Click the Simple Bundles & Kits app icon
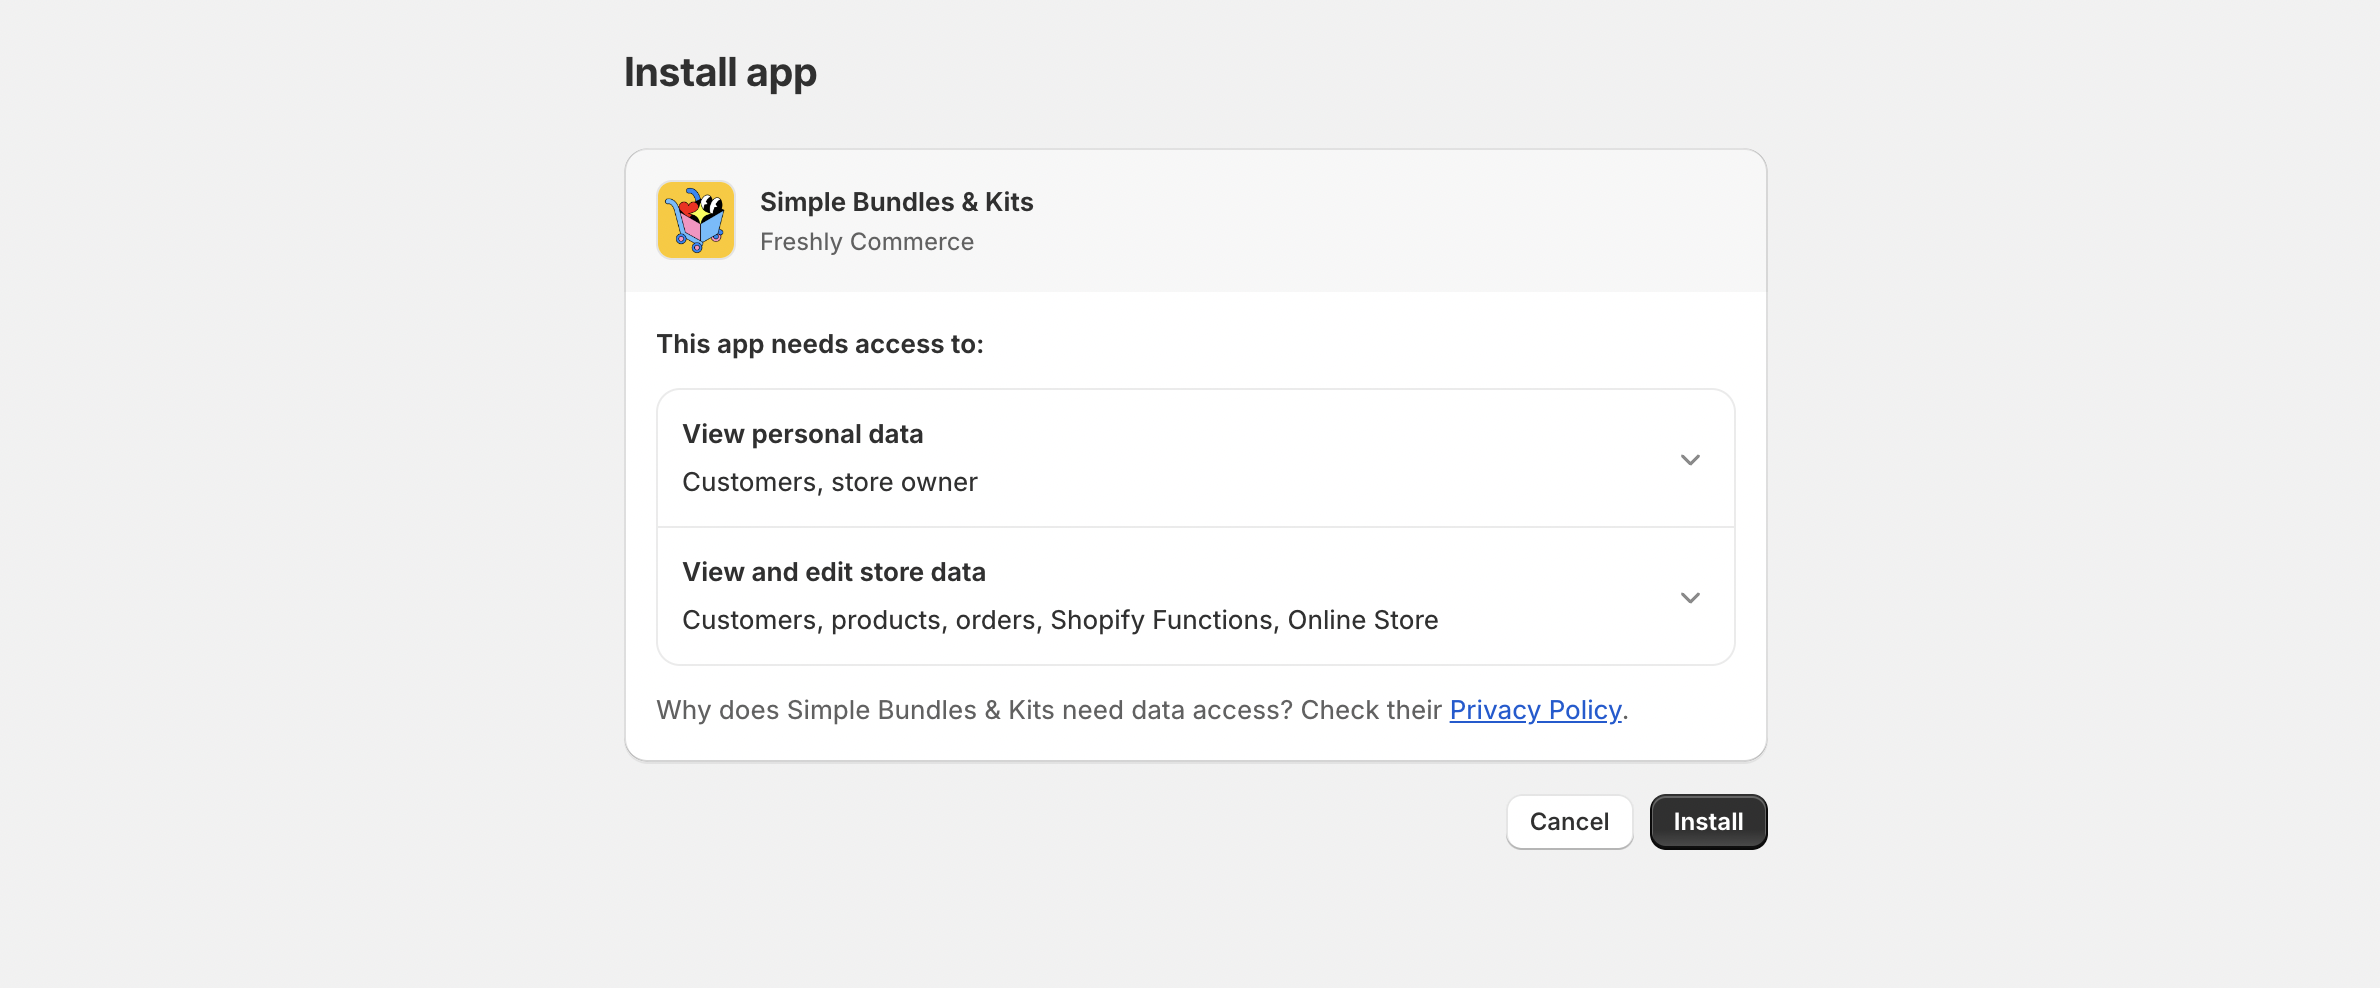 (695, 219)
